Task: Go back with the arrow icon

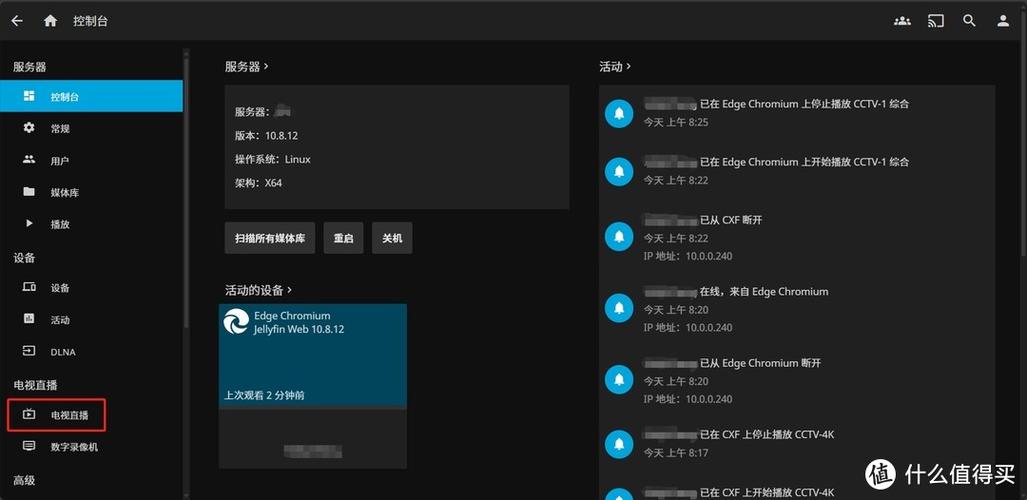Action: click(x=17, y=21)
